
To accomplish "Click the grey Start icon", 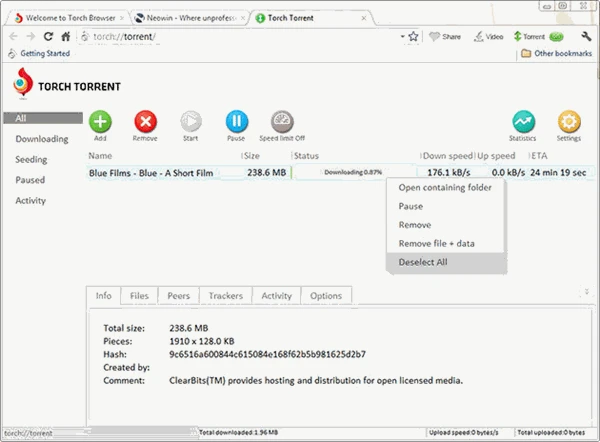I will coord(191,122).
